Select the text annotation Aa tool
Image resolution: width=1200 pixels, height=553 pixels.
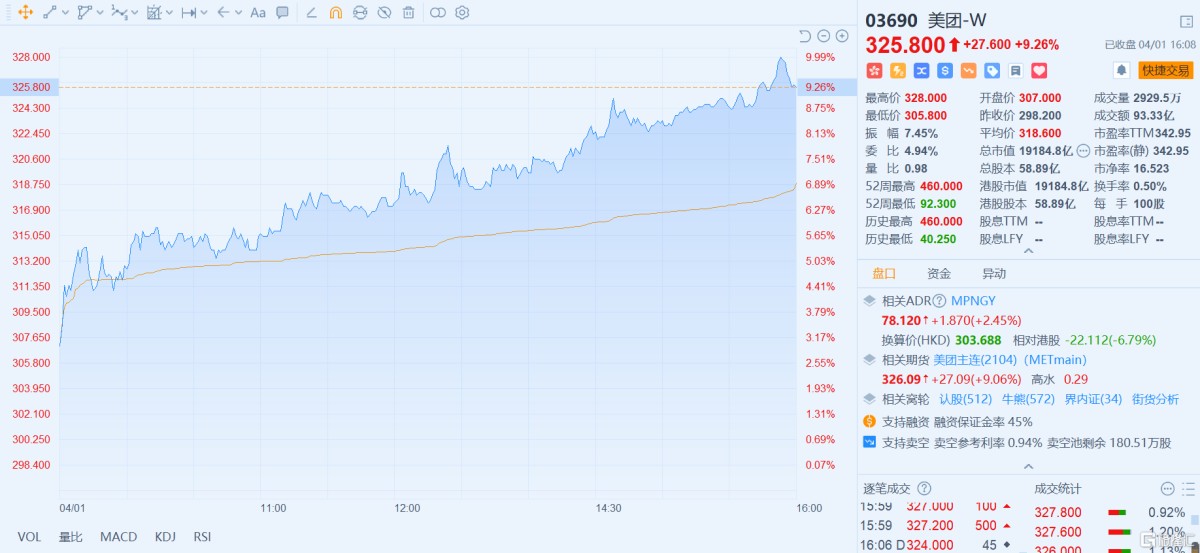point(258,13)
